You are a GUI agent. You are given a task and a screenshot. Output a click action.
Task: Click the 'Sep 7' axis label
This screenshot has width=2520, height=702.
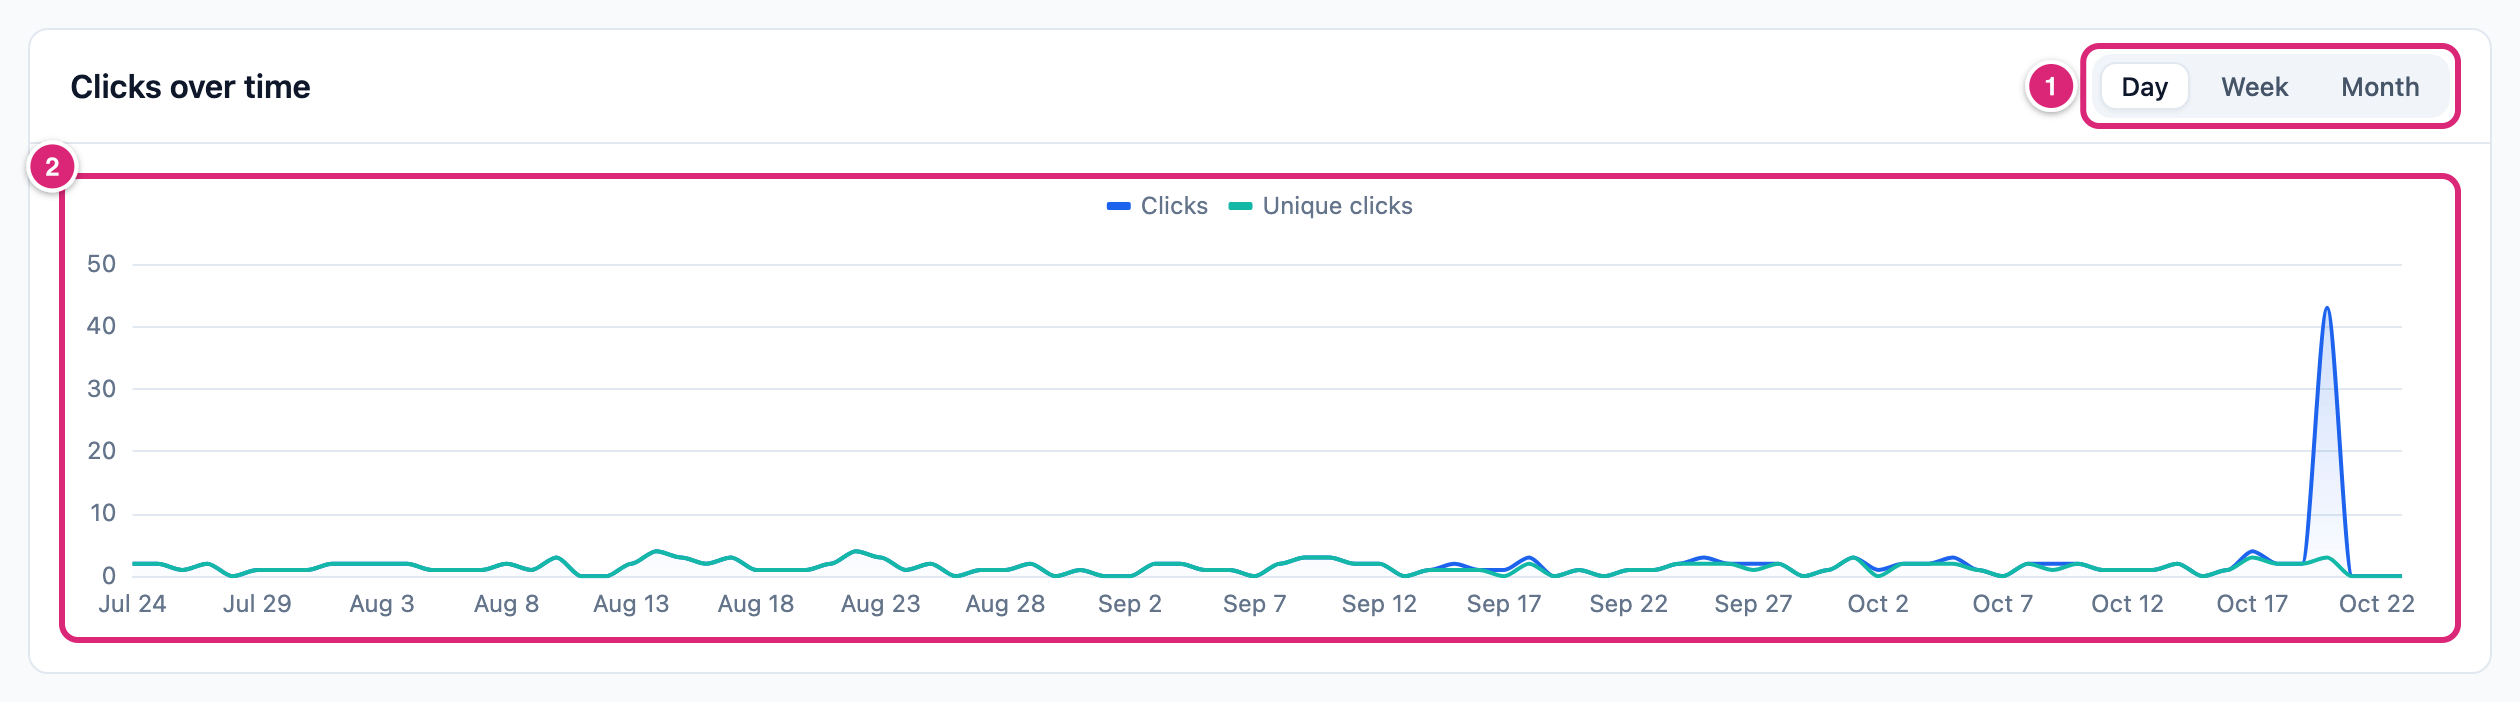coord(1254,604)
